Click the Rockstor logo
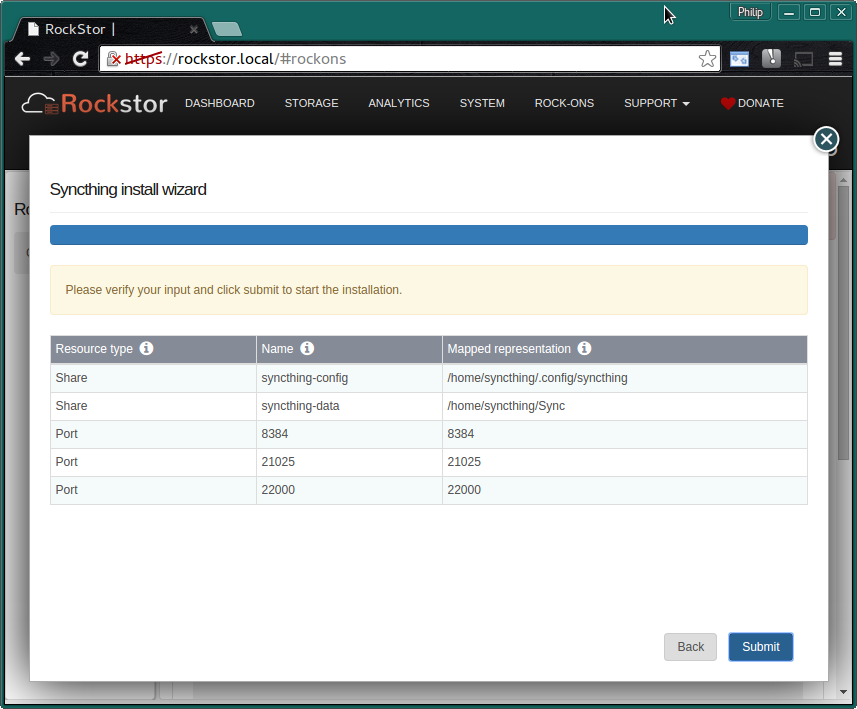This screenshot has width=857, height=709. [x=94, y=103]
